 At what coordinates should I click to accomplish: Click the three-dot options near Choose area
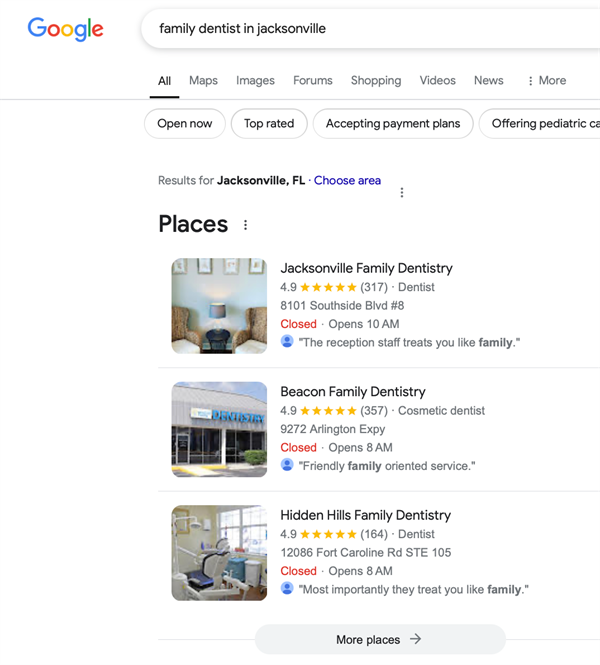[402, 192]
